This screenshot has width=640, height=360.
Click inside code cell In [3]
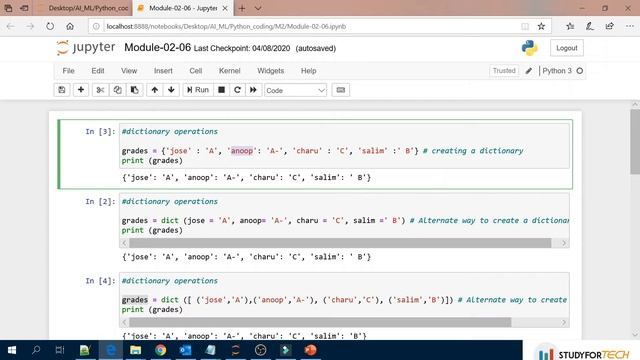coord(344,146)
